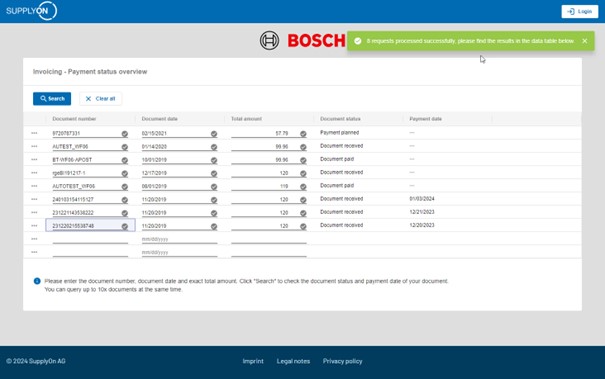Click the check icon beside document 231221143538222
The width and height of the screenshot is (605, 379).
pyautogui.click(x=125, y=213)
